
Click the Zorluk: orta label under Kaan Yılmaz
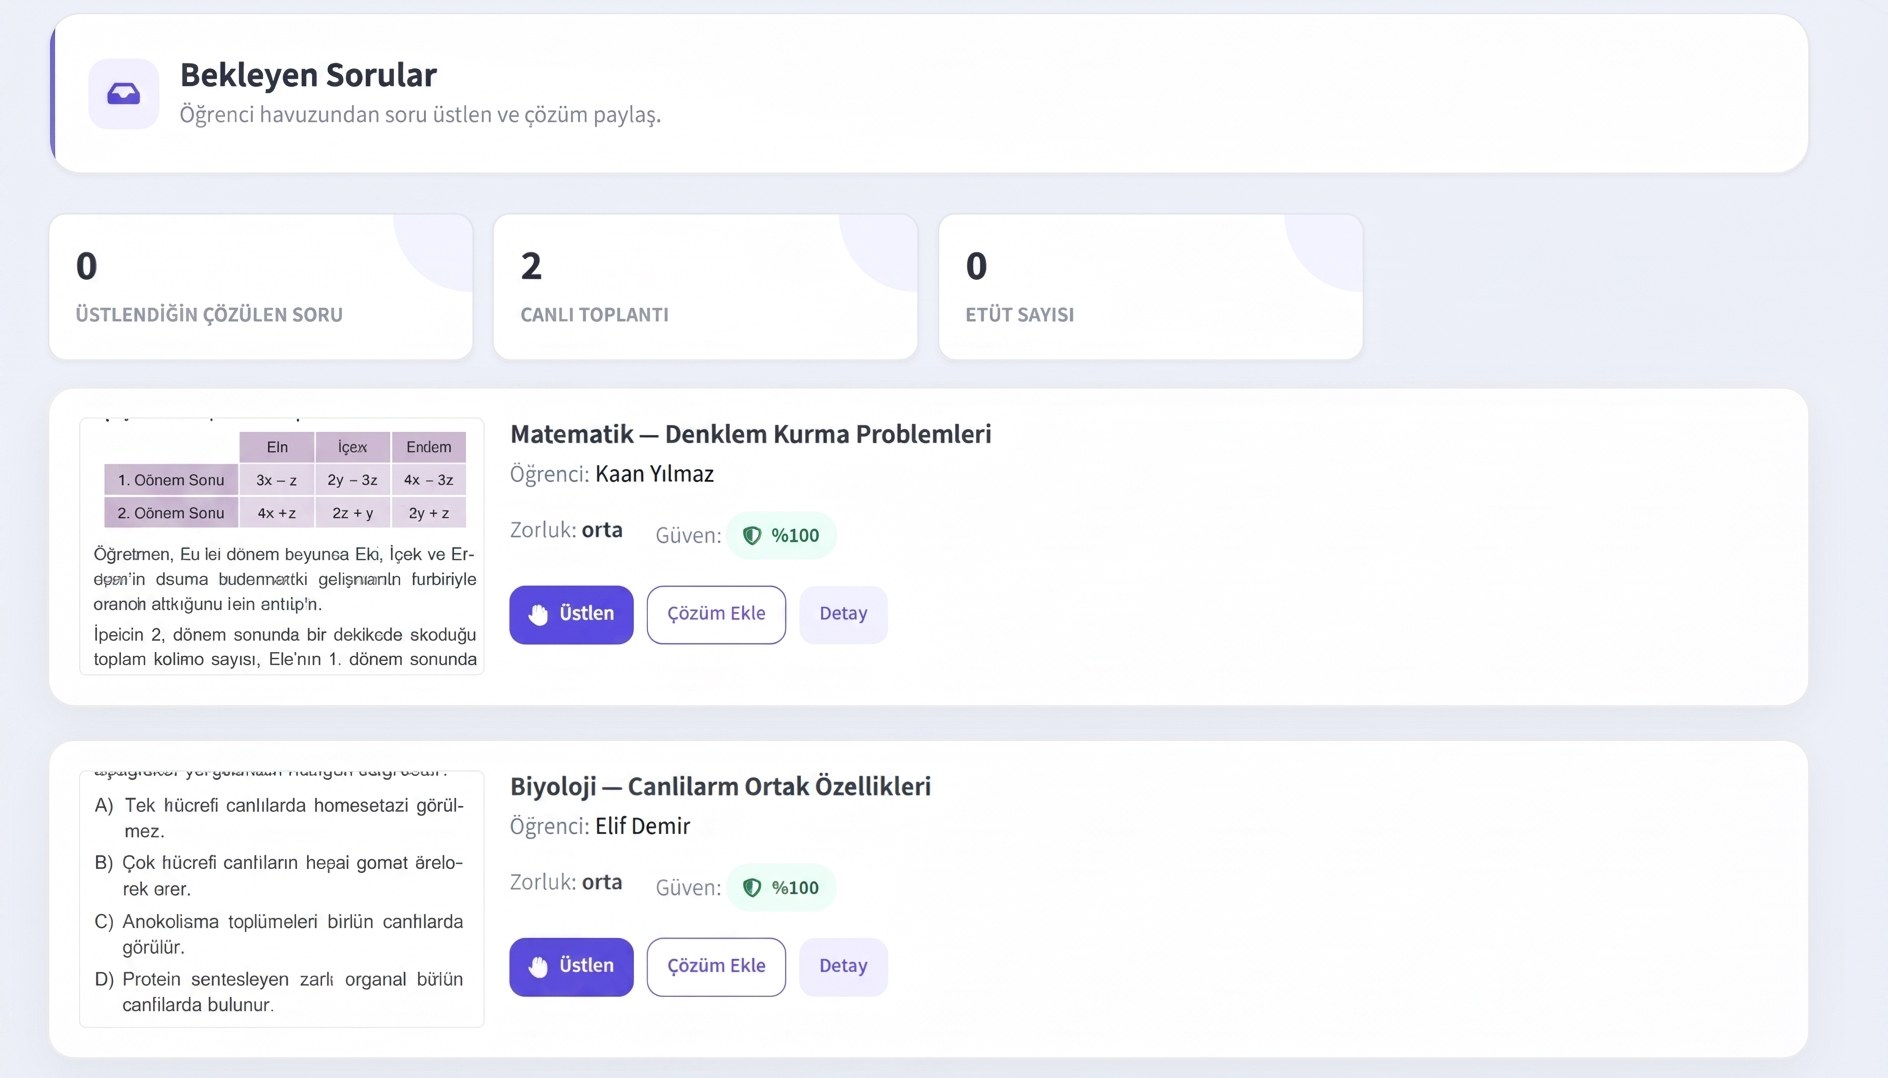(x=566, y=530)
